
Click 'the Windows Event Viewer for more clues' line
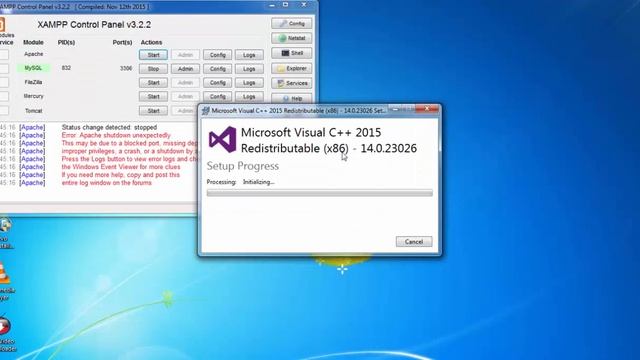(x=121, y=167)
